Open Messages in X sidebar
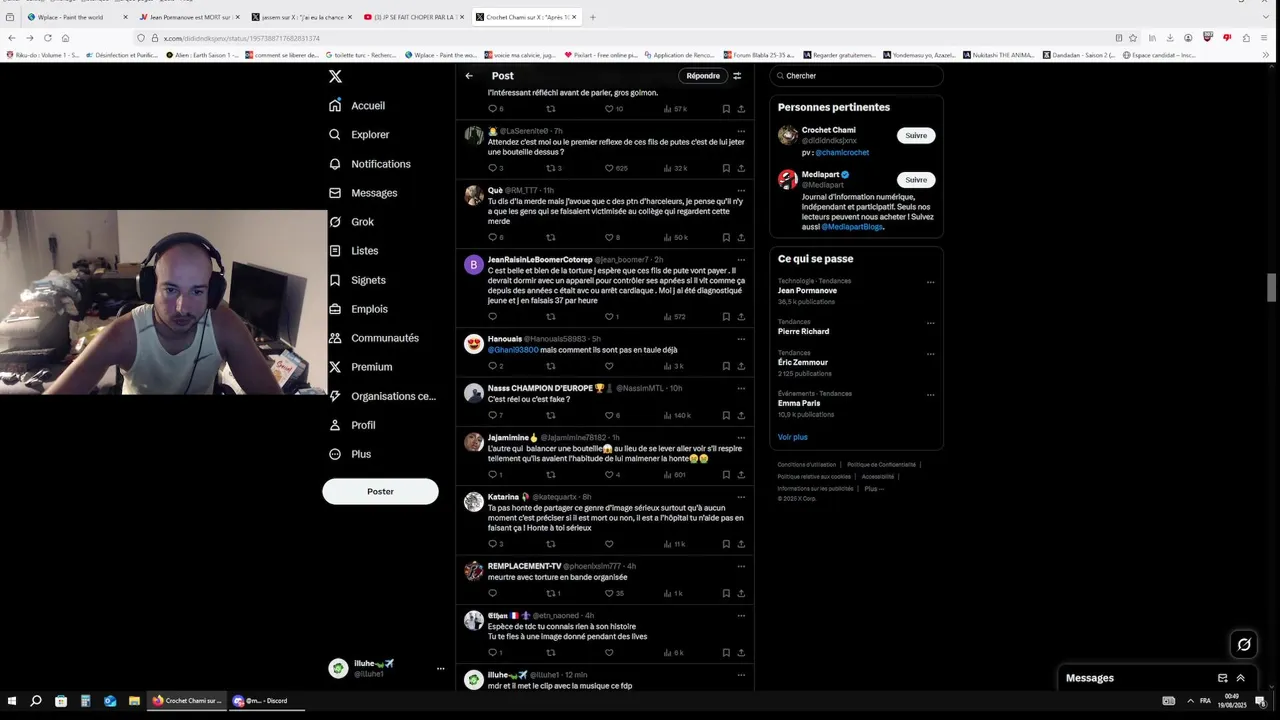The height and width of the screenshot is (720, 1280). click(364, 193)
